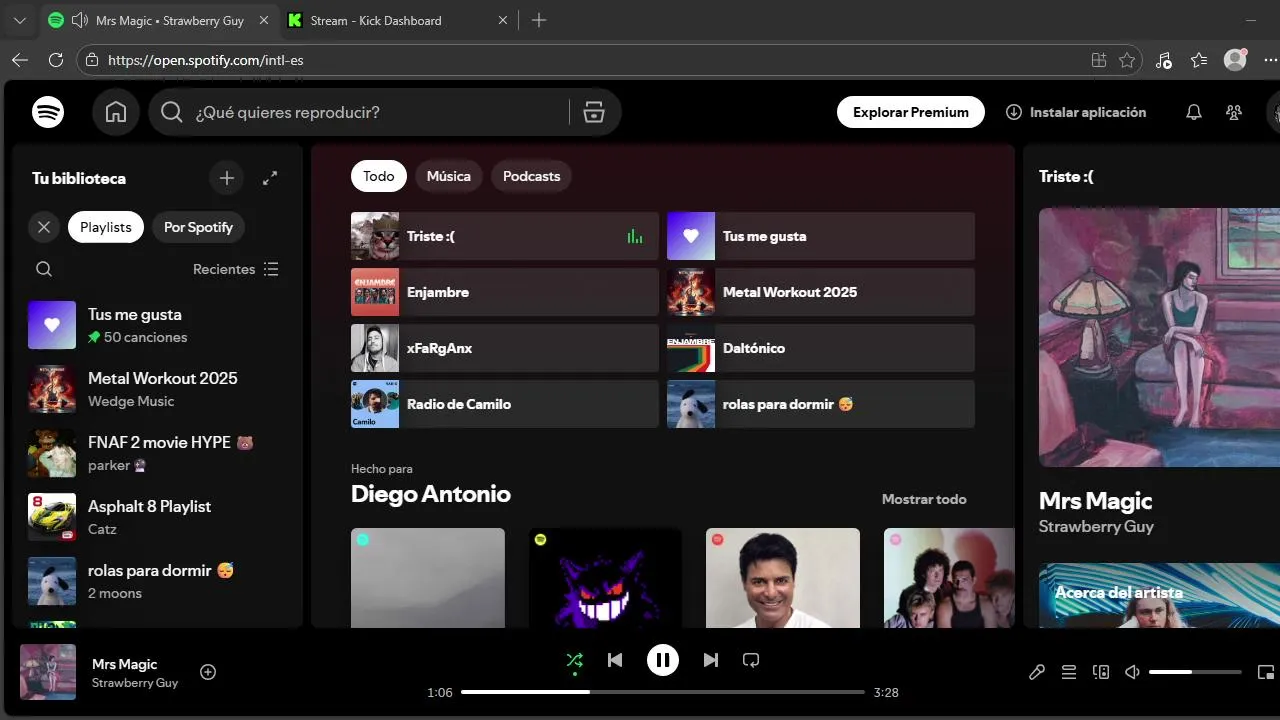Click Strawberry Guy under the large cover
This screenshot has width=1280, height=720.
[x=1096, y=527]
